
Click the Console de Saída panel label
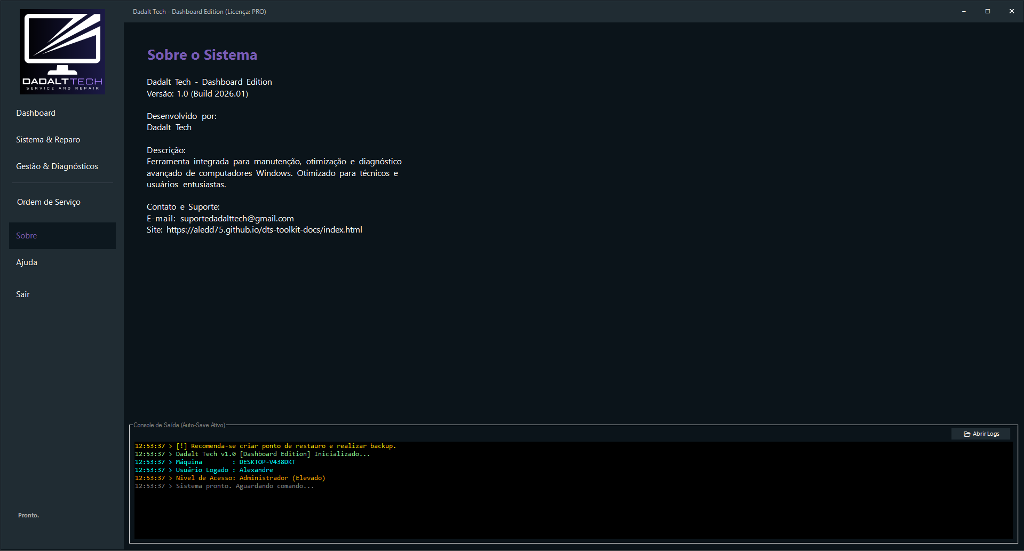tap(180, 425)
